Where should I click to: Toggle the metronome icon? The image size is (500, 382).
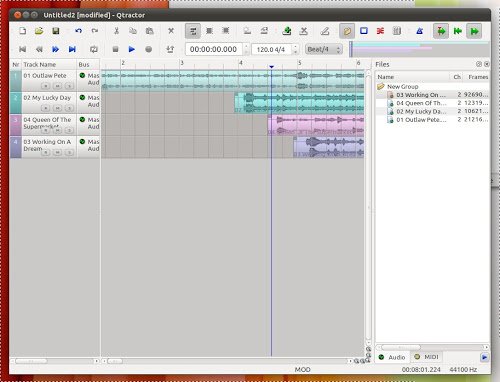point(419,31)
